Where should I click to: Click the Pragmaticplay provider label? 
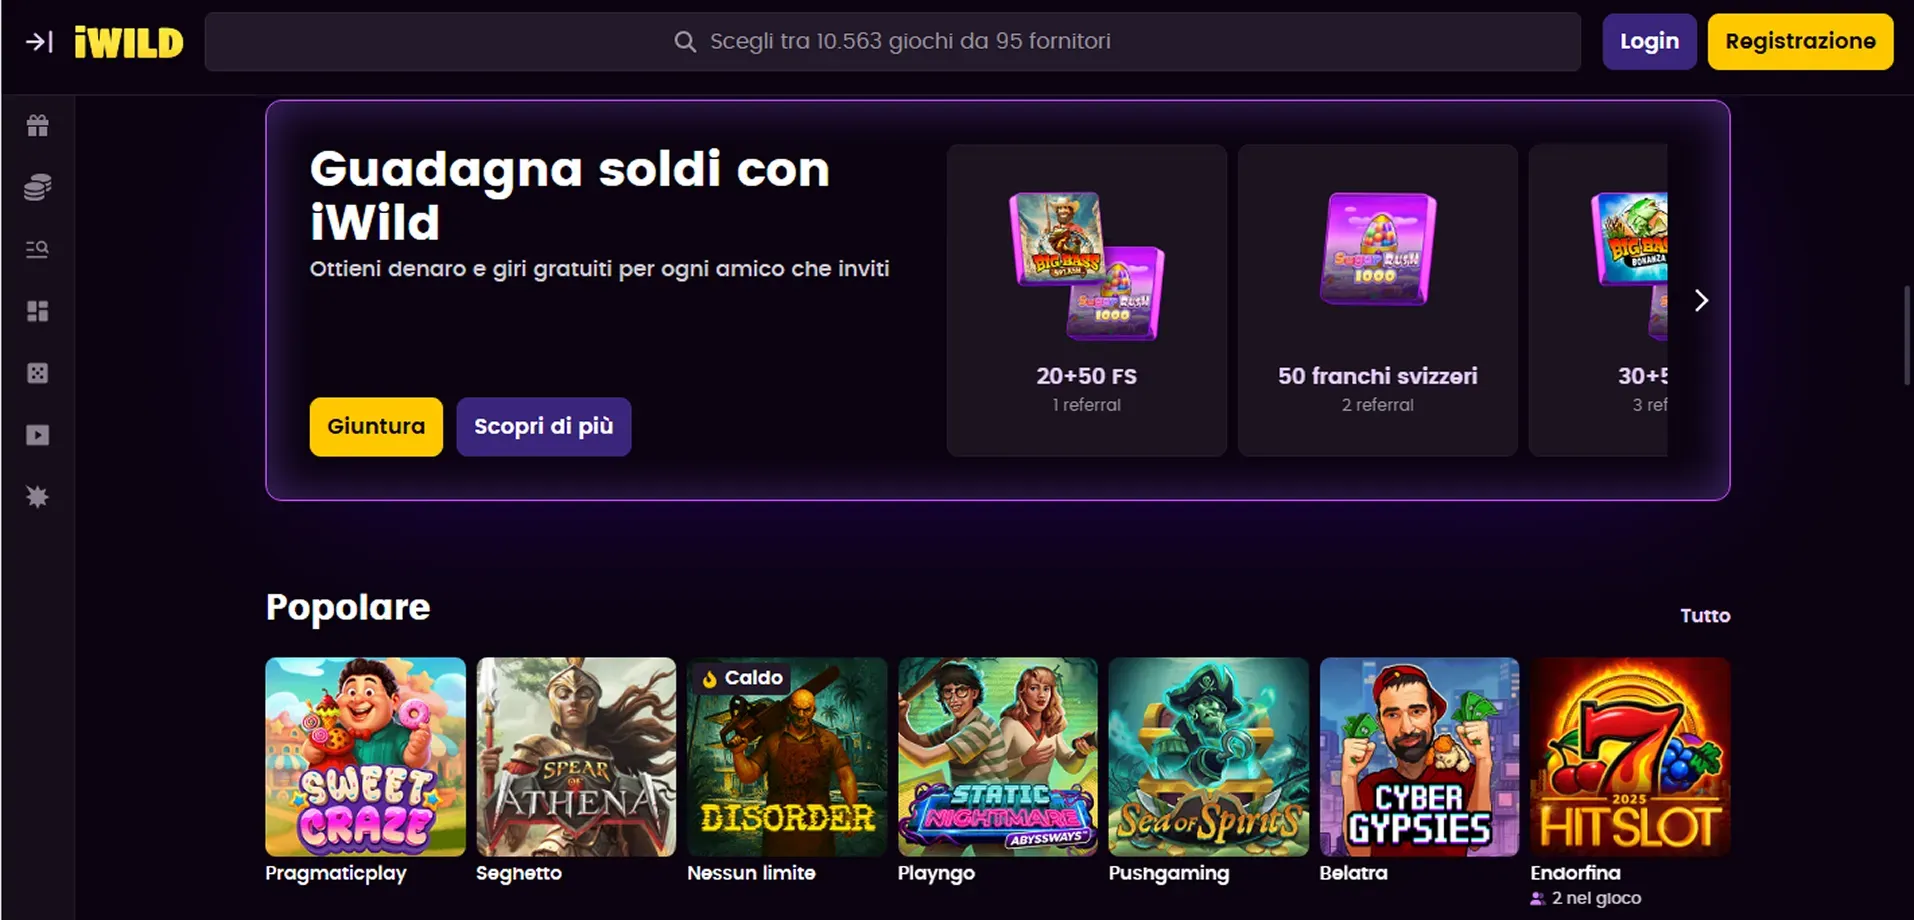tap(336, 873)
